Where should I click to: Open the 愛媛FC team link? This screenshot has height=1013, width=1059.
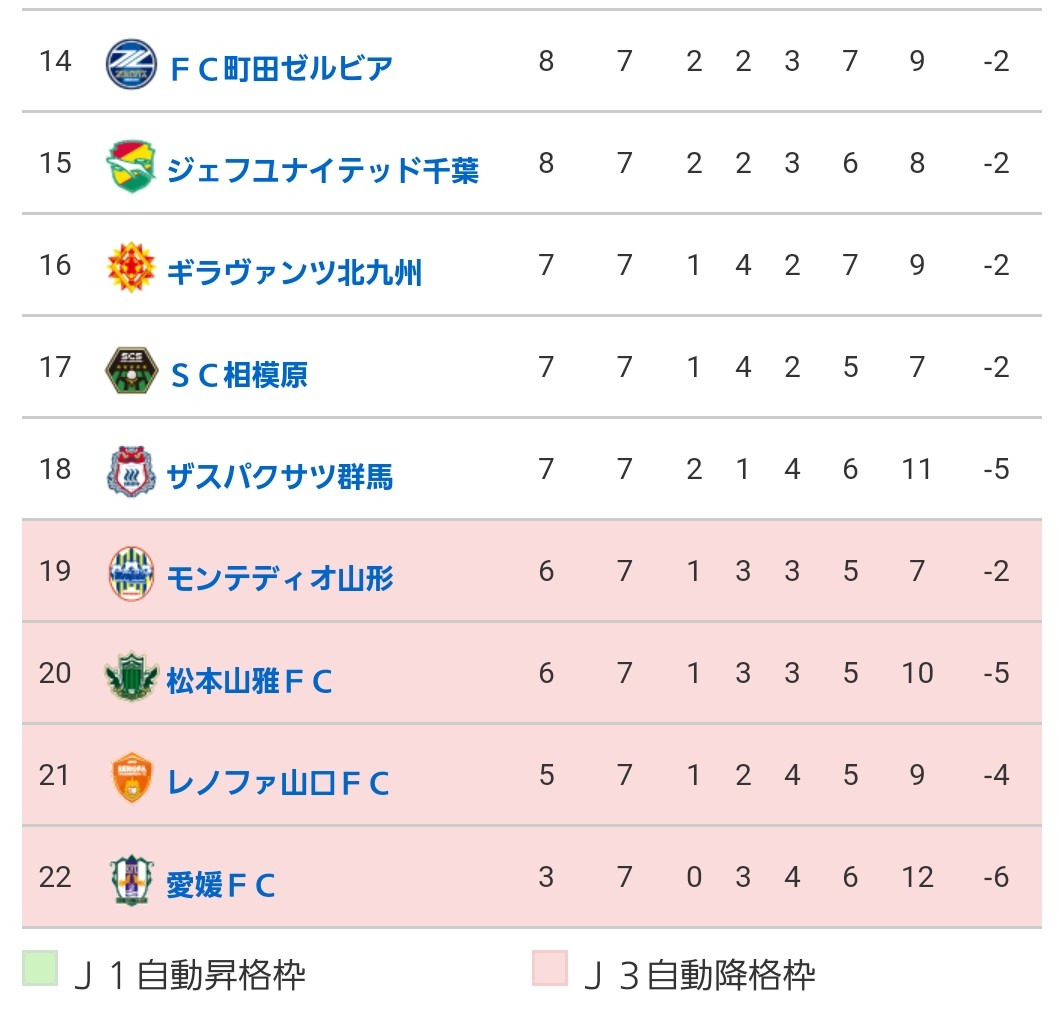tap(221, 885)
